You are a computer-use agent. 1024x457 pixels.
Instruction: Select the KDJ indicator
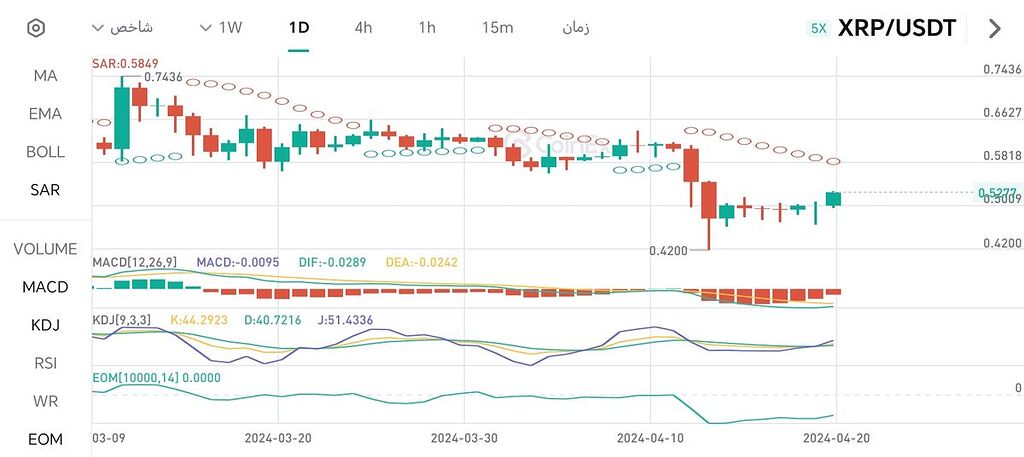click(45, 325)
